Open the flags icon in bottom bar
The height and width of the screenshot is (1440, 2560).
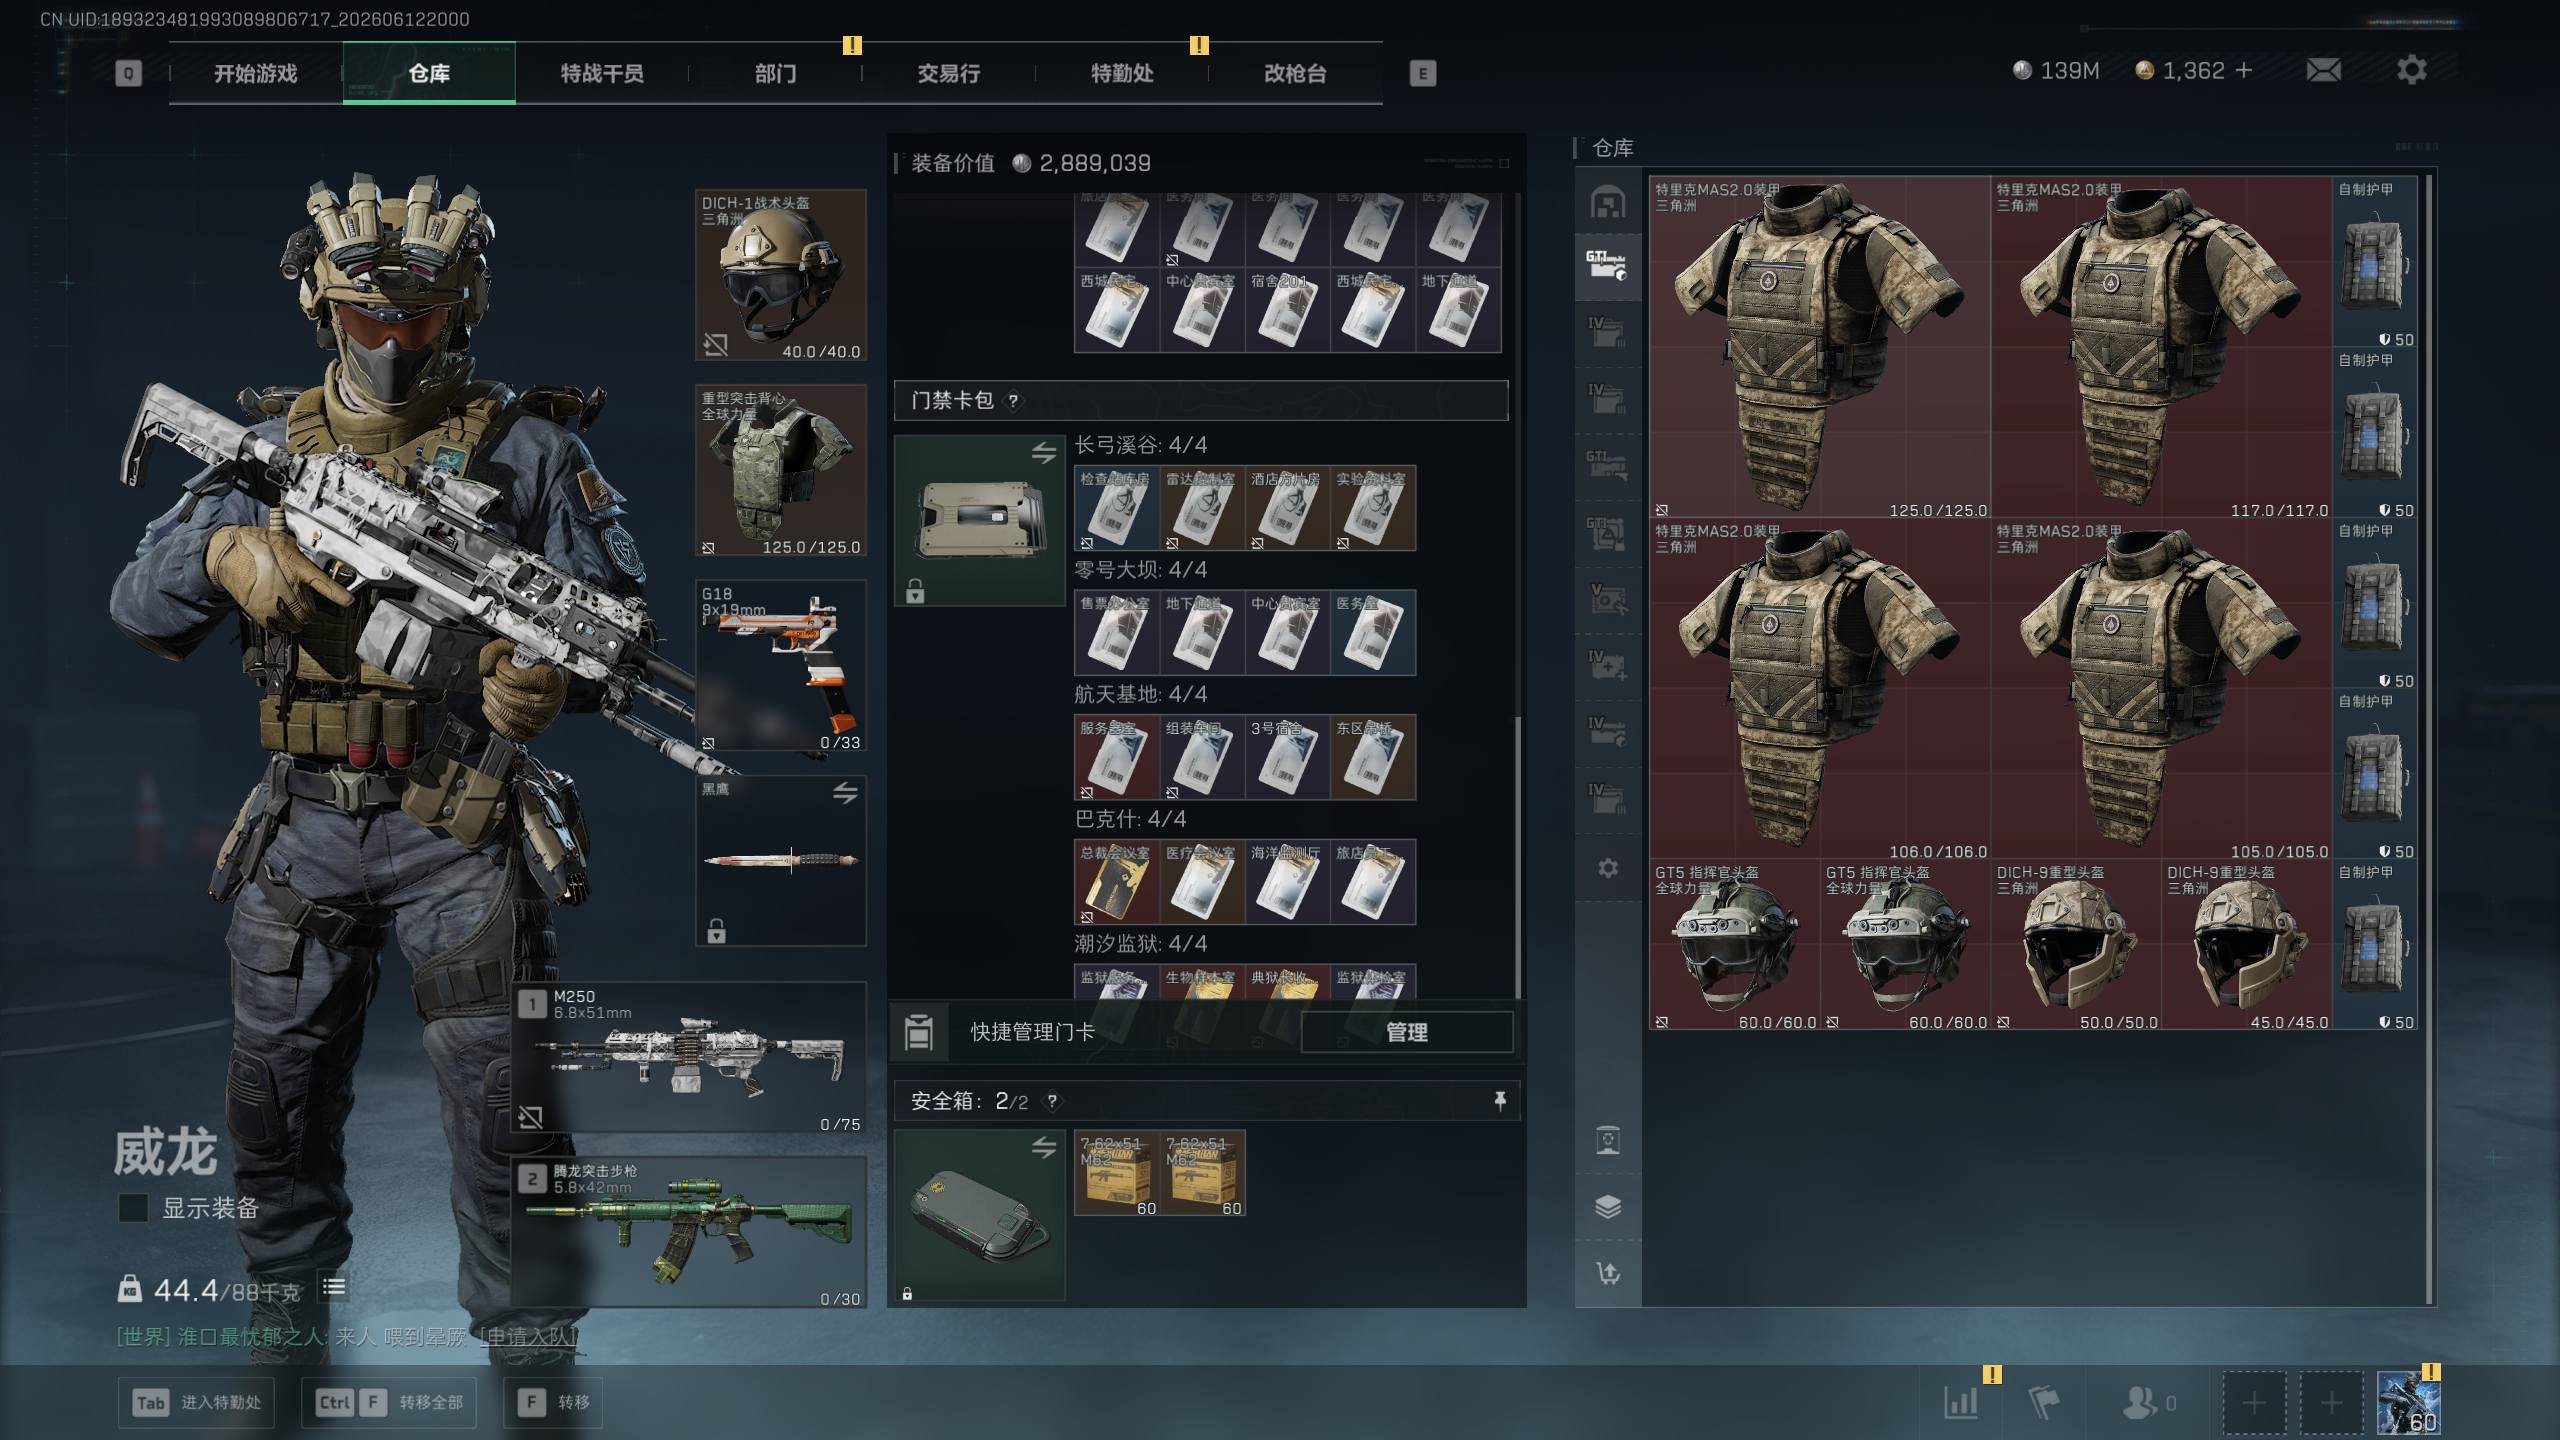[x=2044, y=1403]
